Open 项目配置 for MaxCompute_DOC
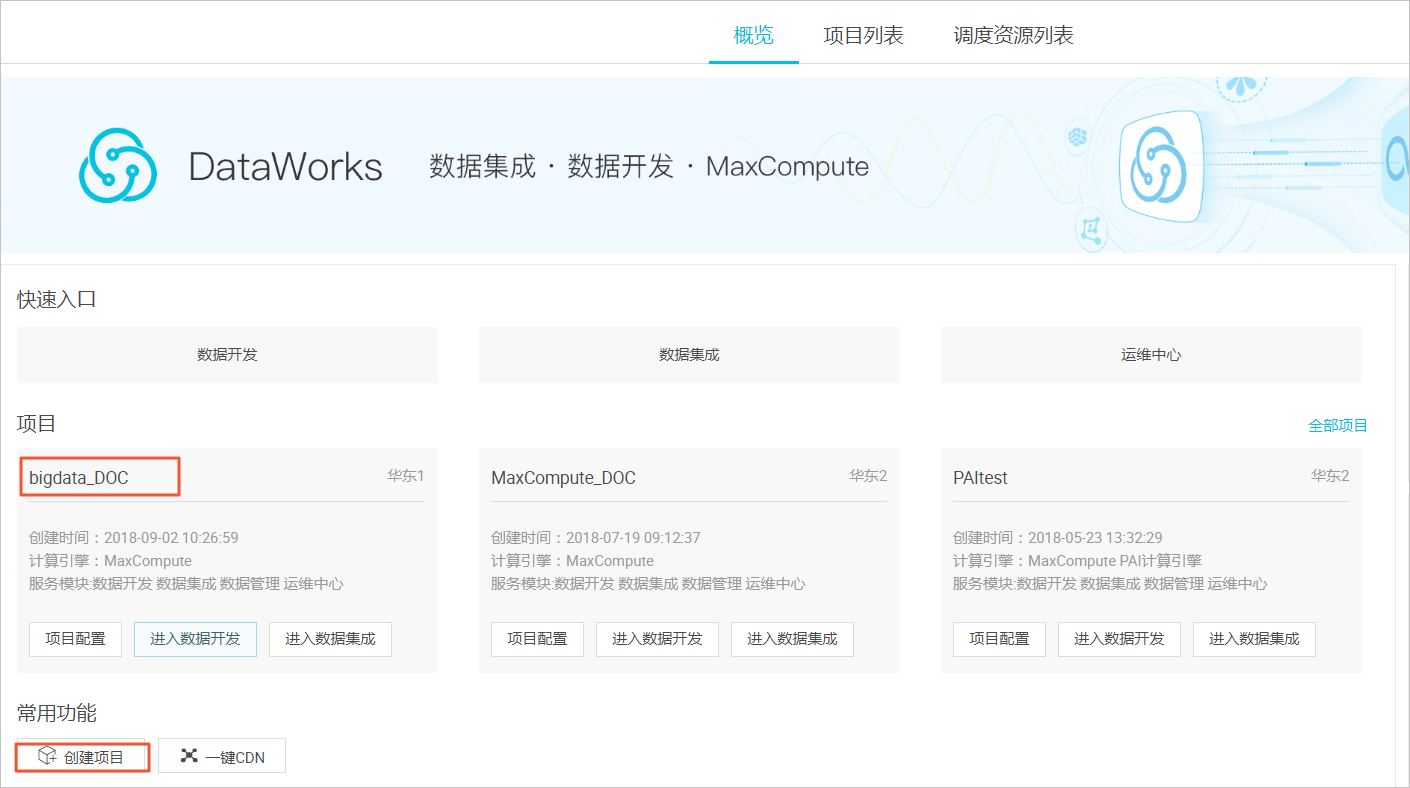This screenshot has width=1410, height=788. (537, 639)
